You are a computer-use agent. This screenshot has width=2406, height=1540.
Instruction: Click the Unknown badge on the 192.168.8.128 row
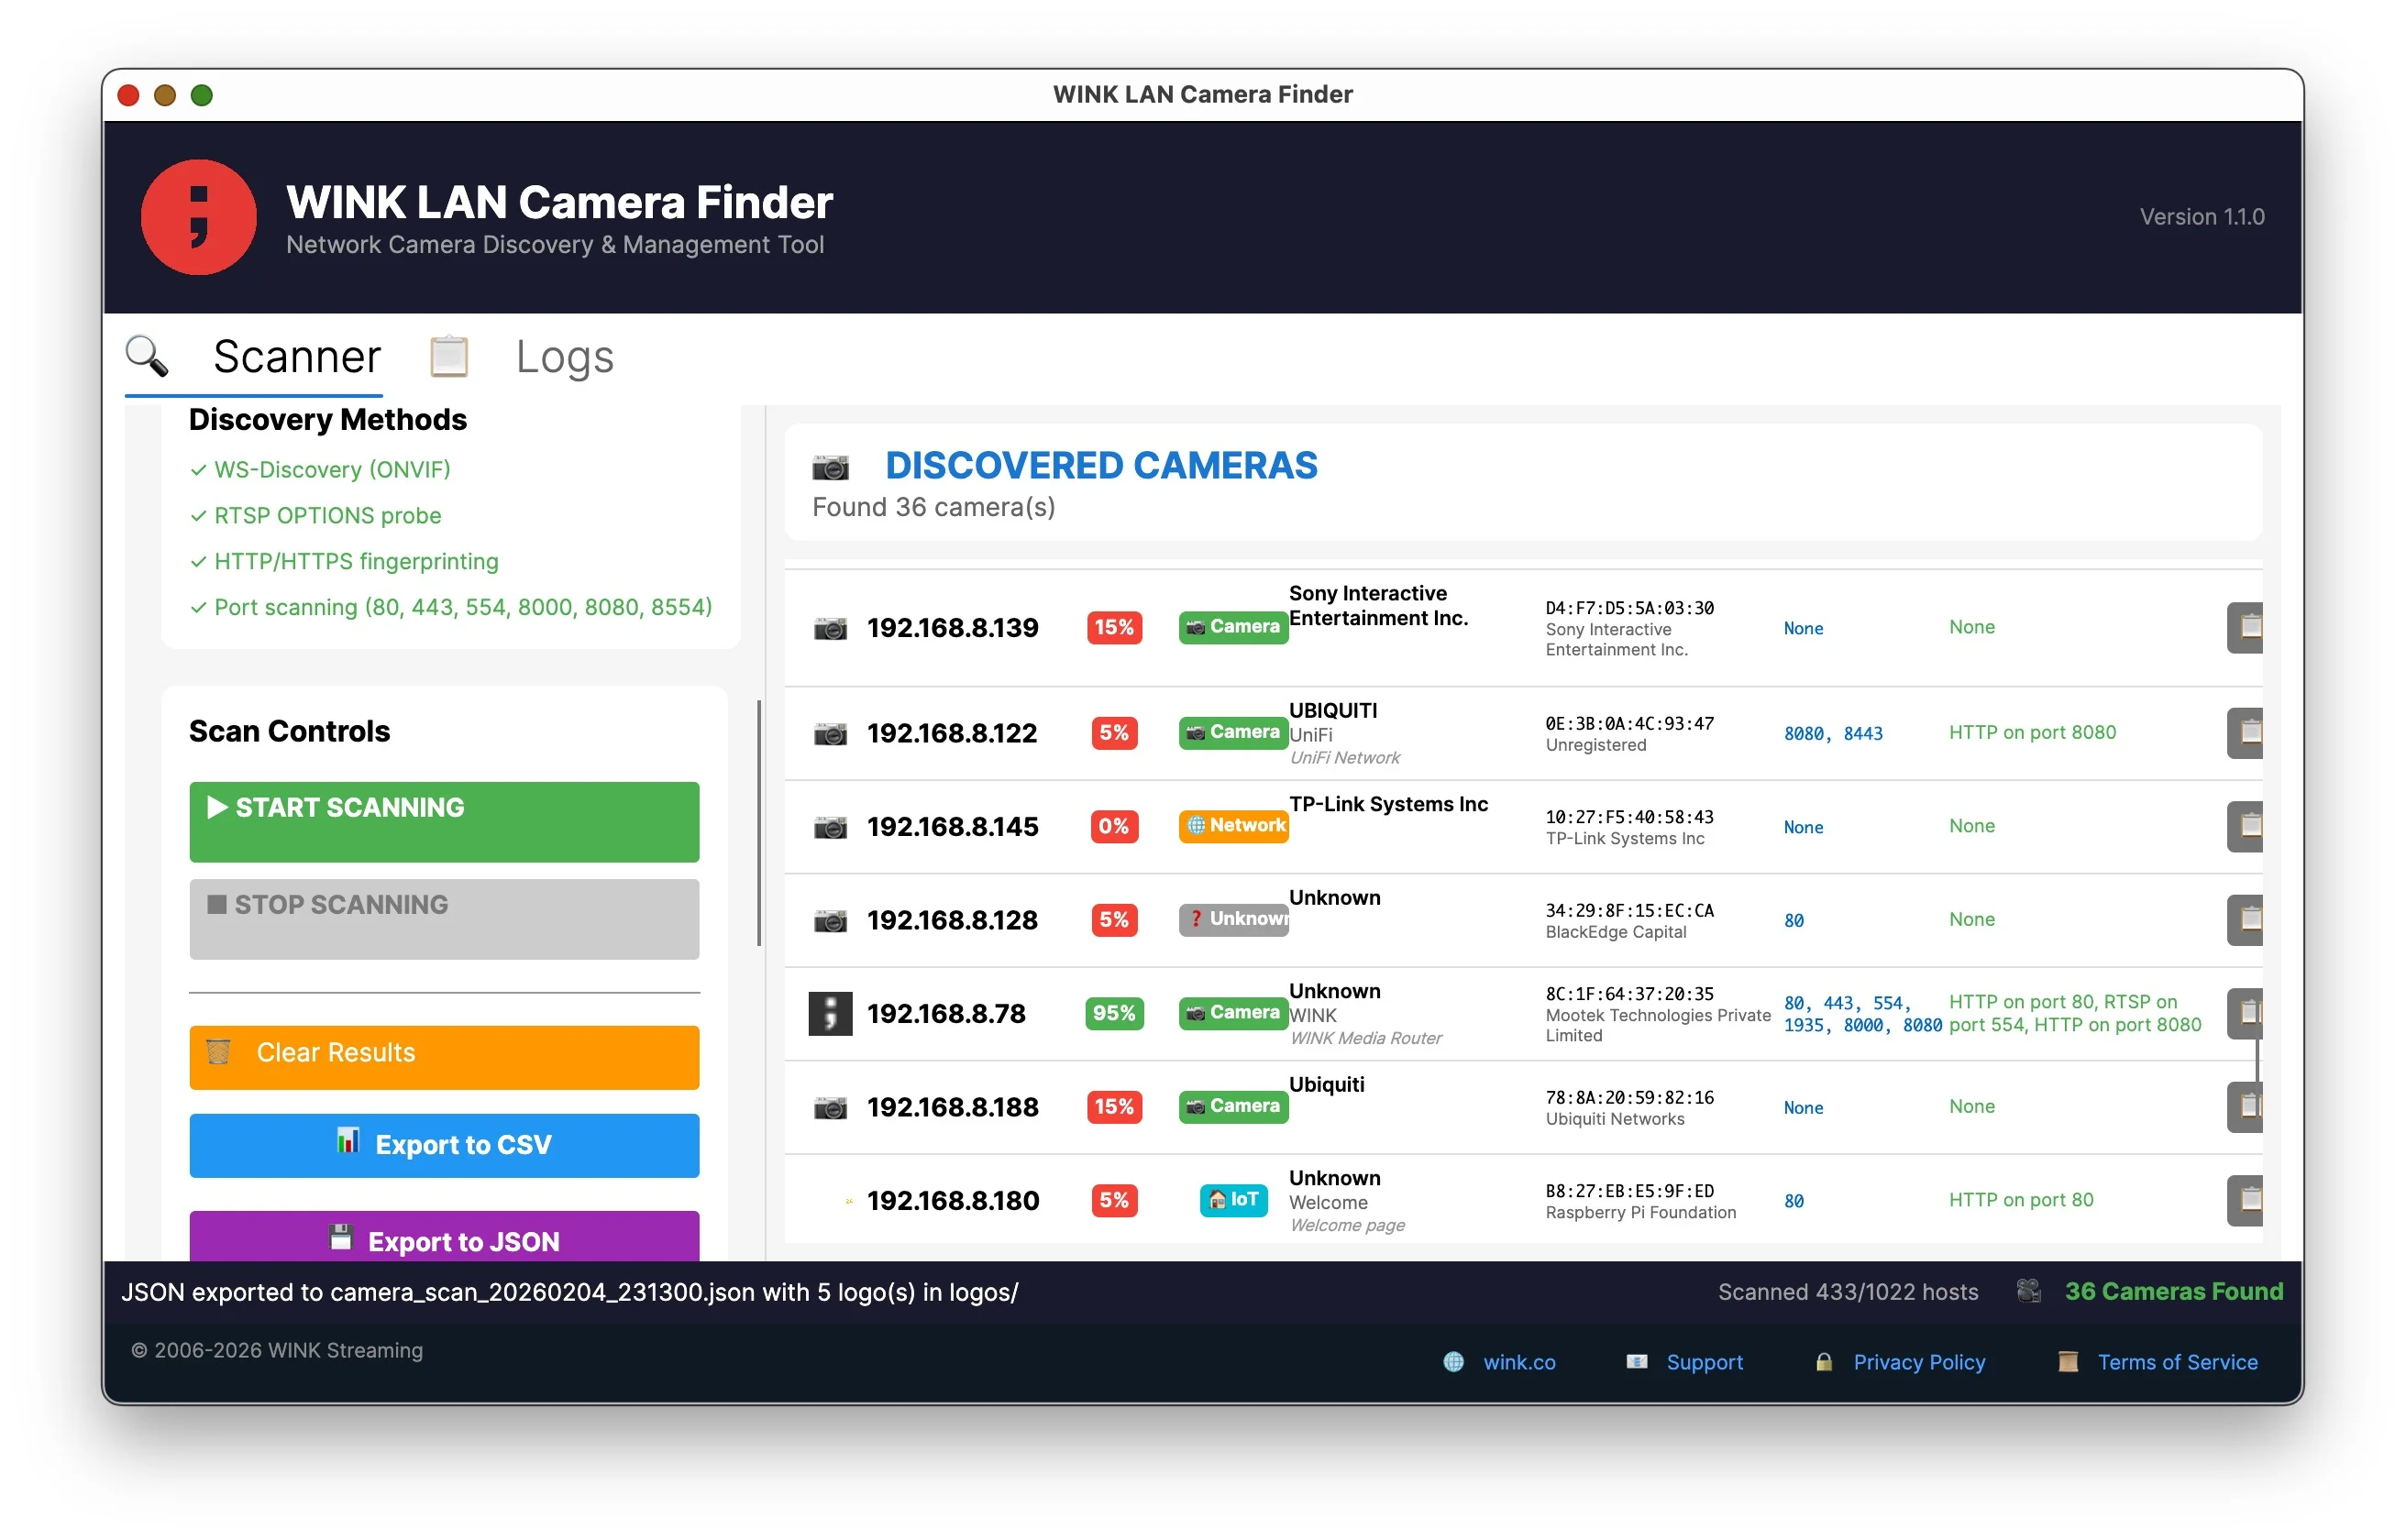[1232, 920]
